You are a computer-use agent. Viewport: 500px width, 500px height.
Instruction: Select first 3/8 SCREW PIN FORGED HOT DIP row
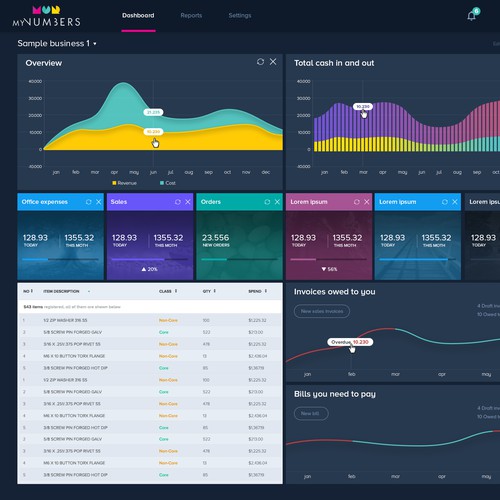150,368
